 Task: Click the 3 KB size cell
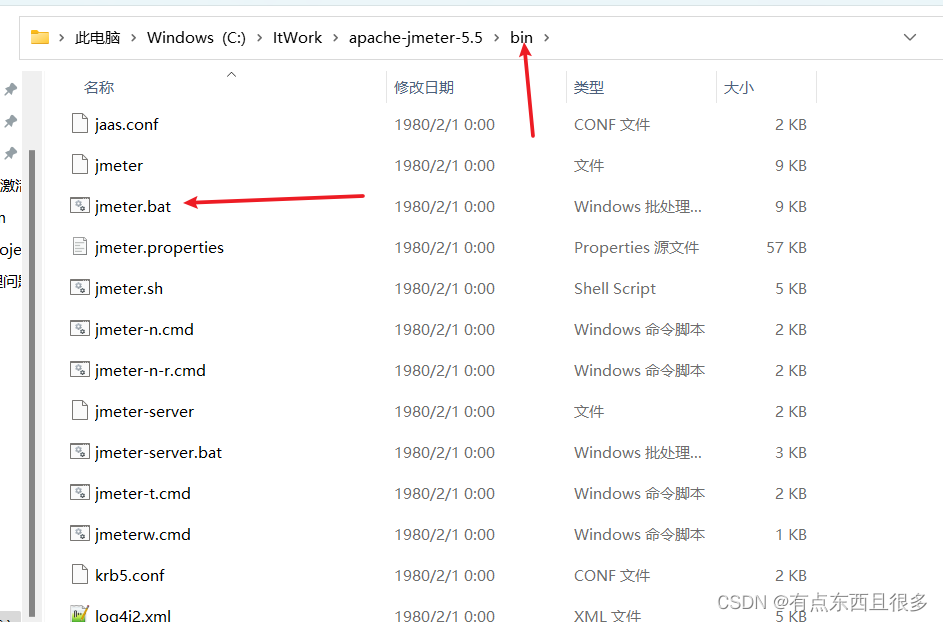pos(791,452)
